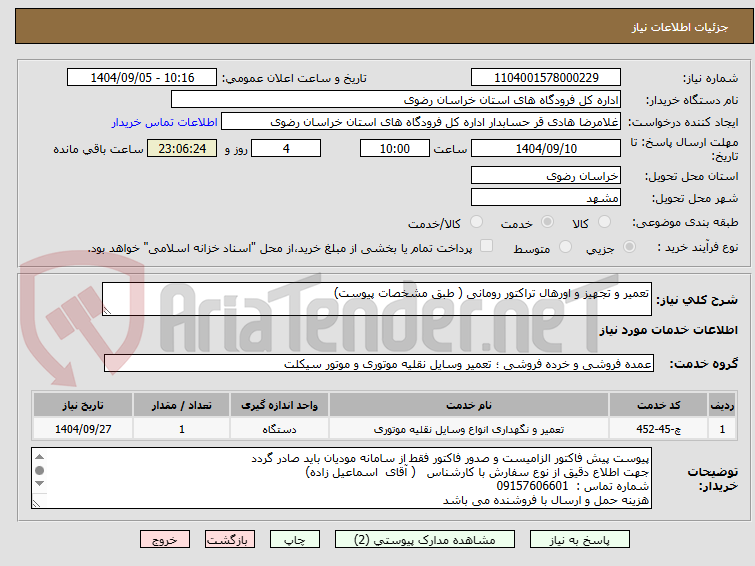Click the استان محل تحویل field
This screenshot has height=566, width=755.
point(546,176)
